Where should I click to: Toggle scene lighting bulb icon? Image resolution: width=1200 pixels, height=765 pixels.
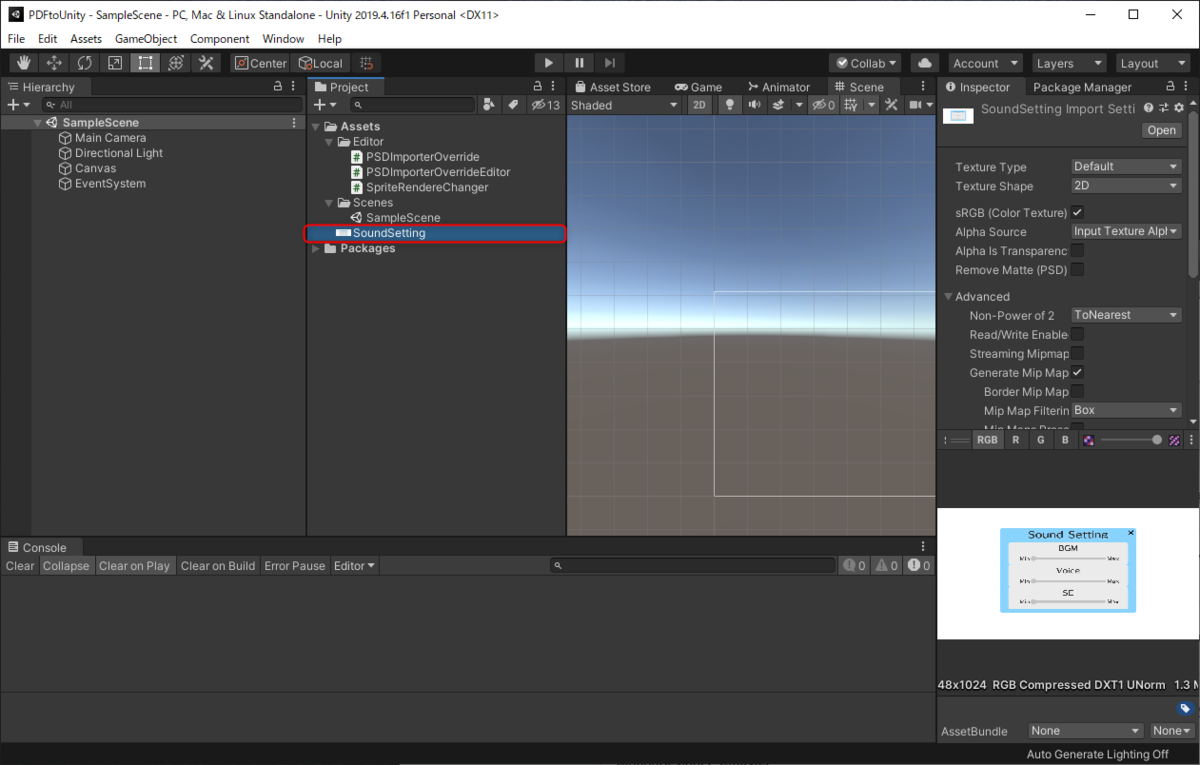tap(730, 104)
